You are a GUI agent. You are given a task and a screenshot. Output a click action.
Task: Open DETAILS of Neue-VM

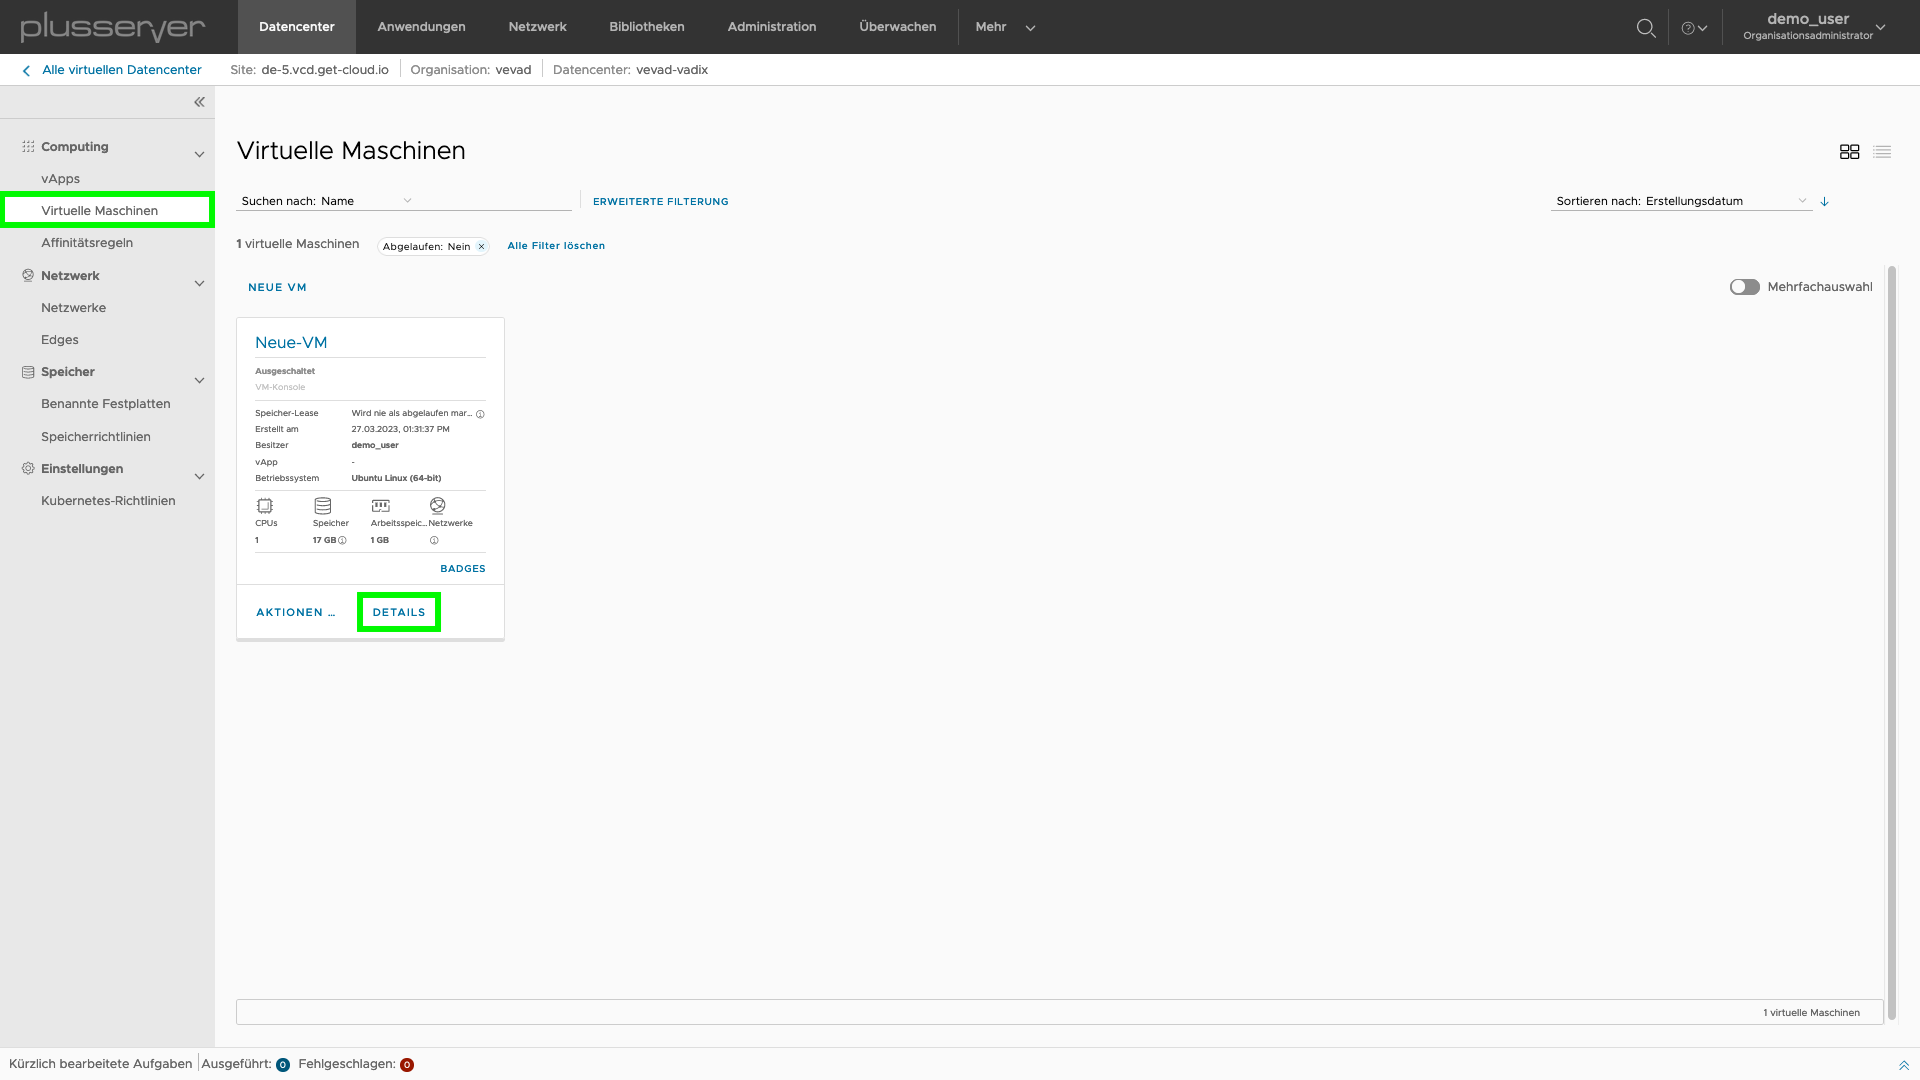coord(399,612)
